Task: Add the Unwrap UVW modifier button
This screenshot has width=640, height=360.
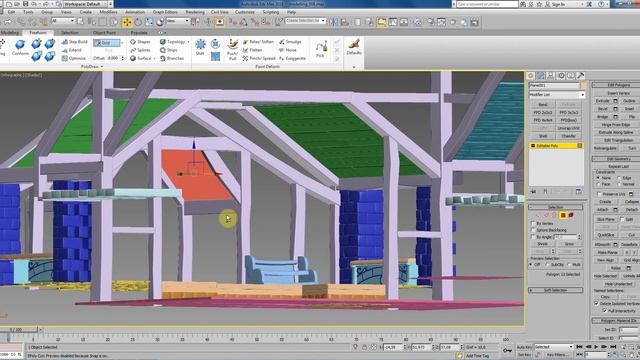Action: click(569, 128)
